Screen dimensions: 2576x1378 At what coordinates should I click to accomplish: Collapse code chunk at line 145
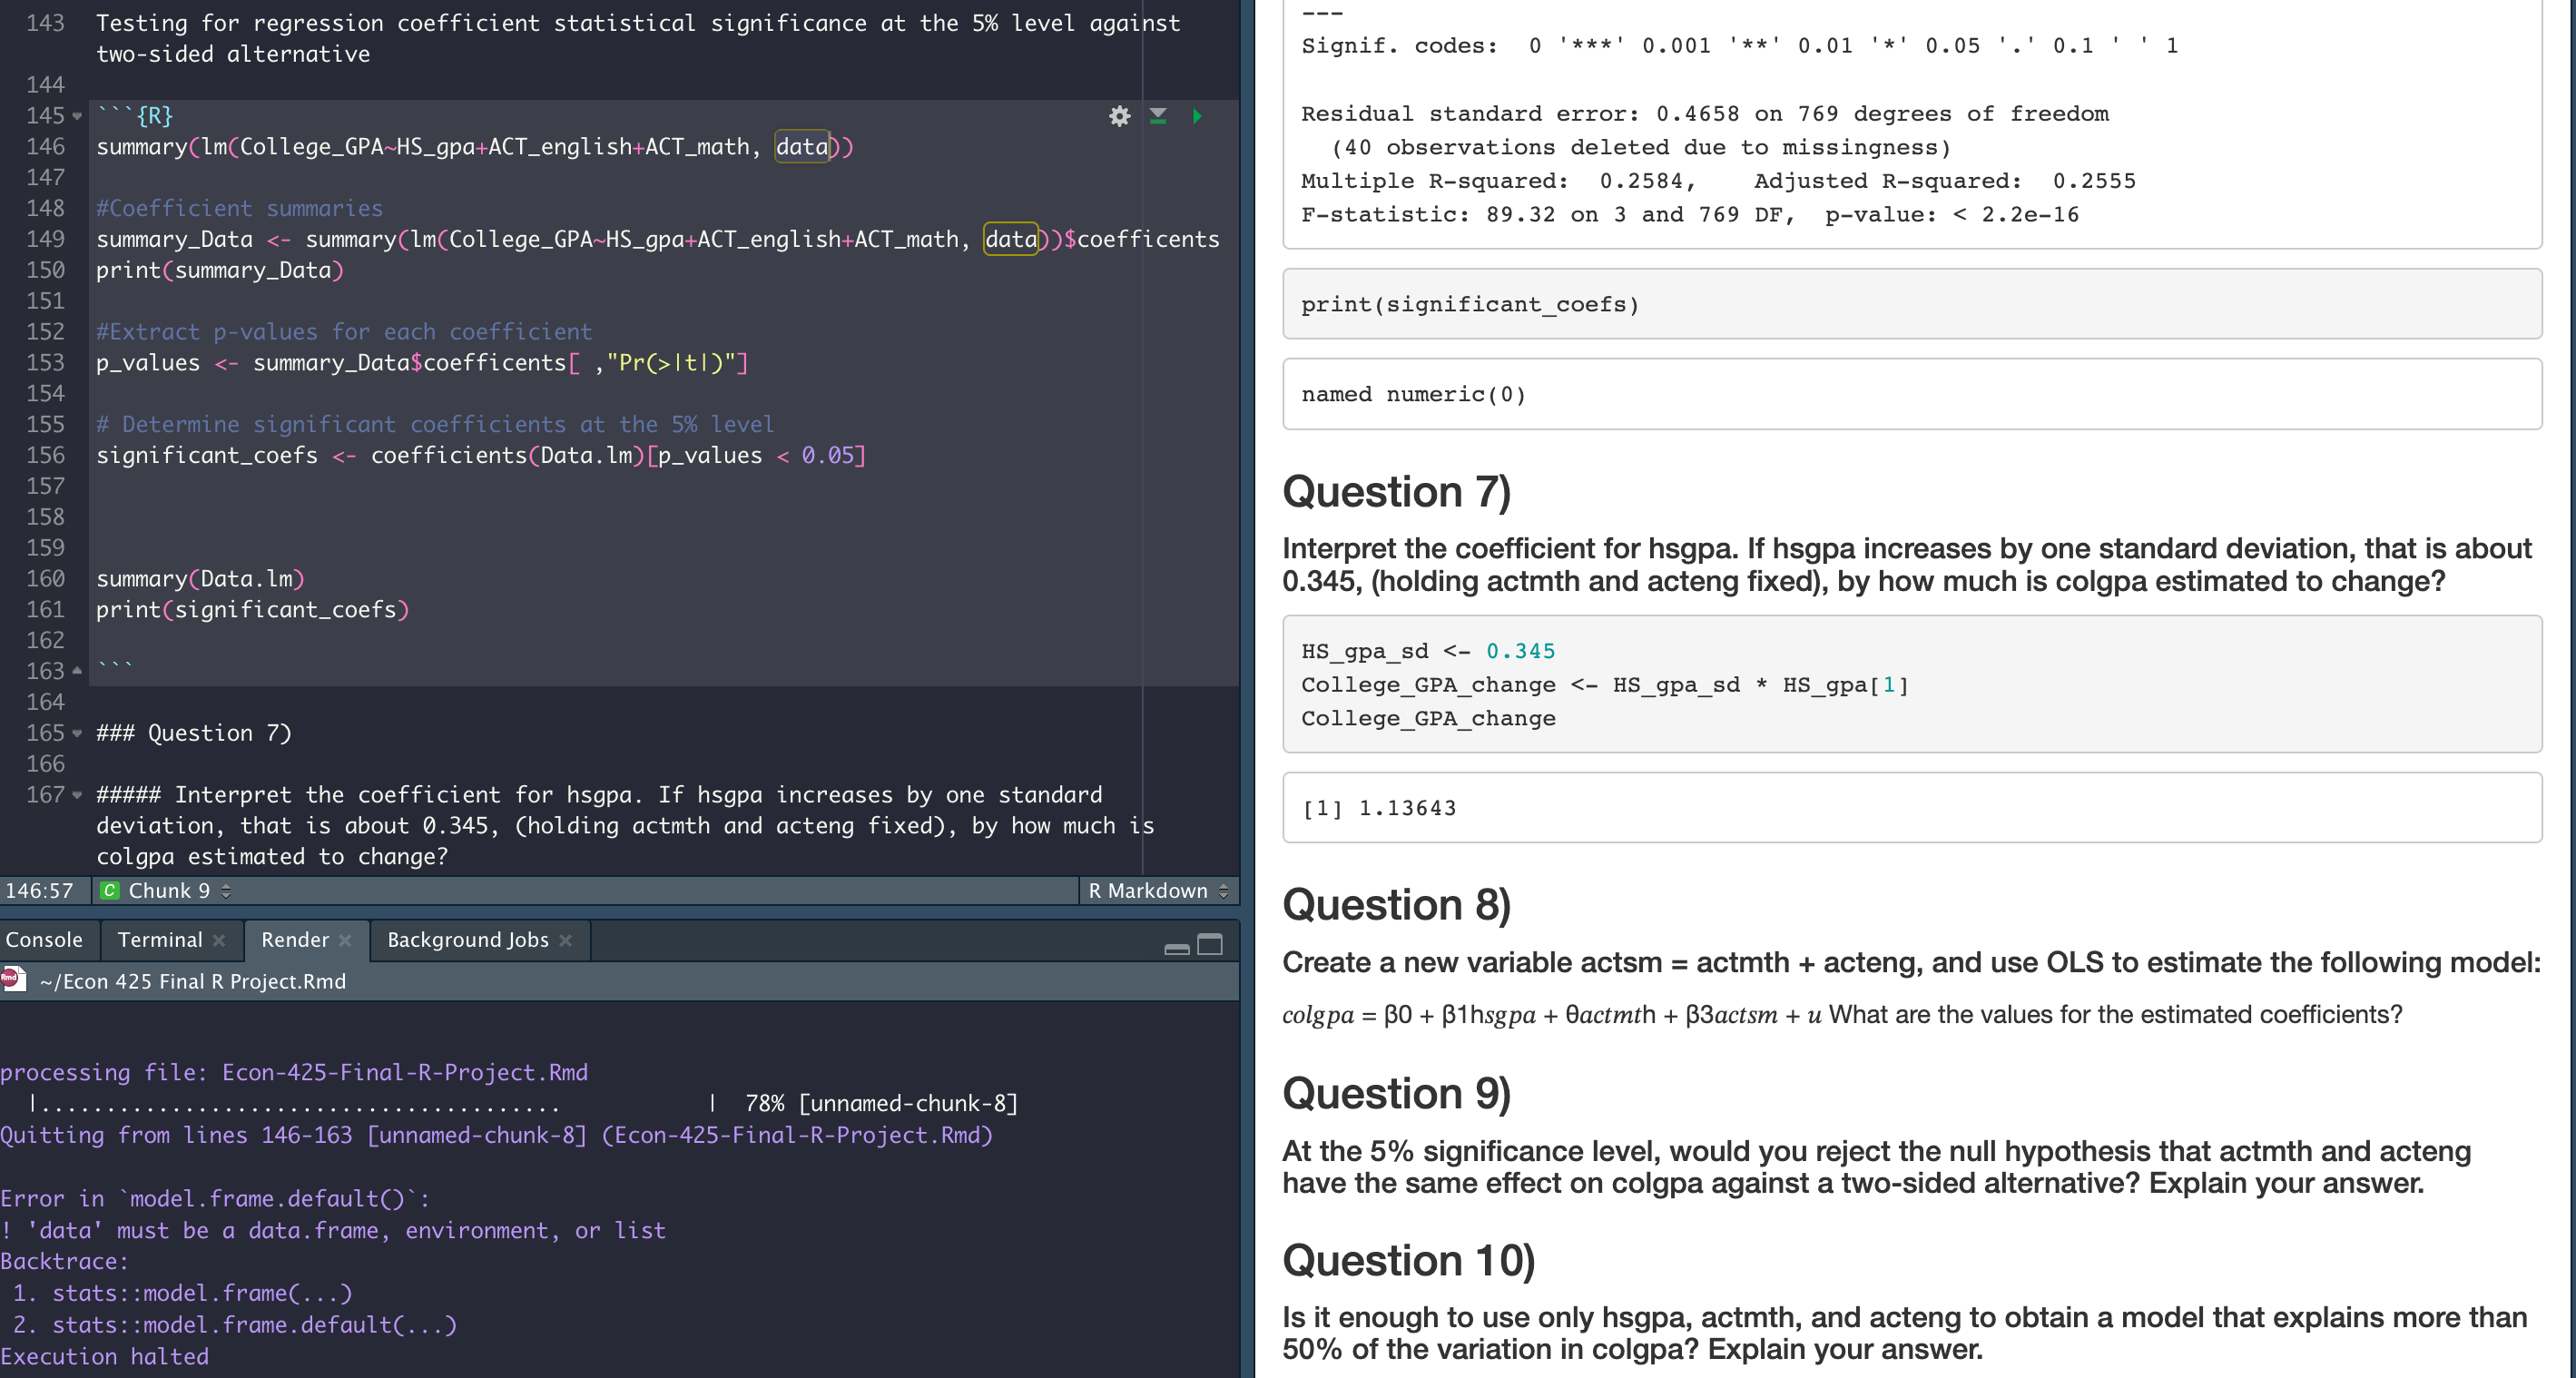tap(77, 116)
